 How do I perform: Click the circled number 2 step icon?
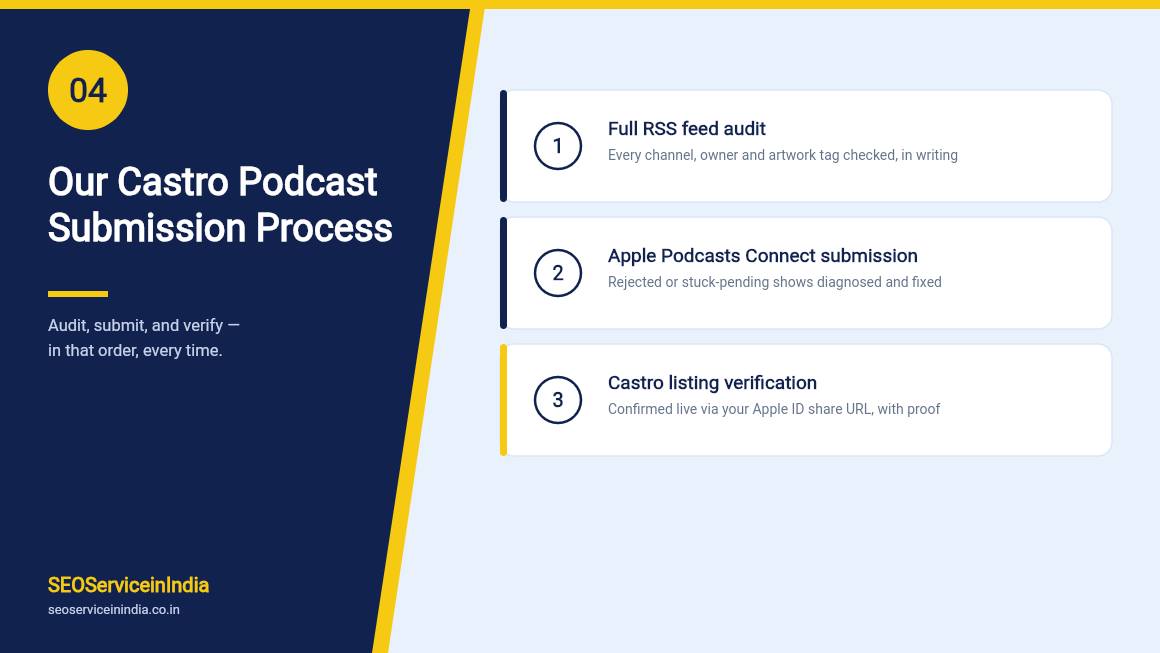558,273
